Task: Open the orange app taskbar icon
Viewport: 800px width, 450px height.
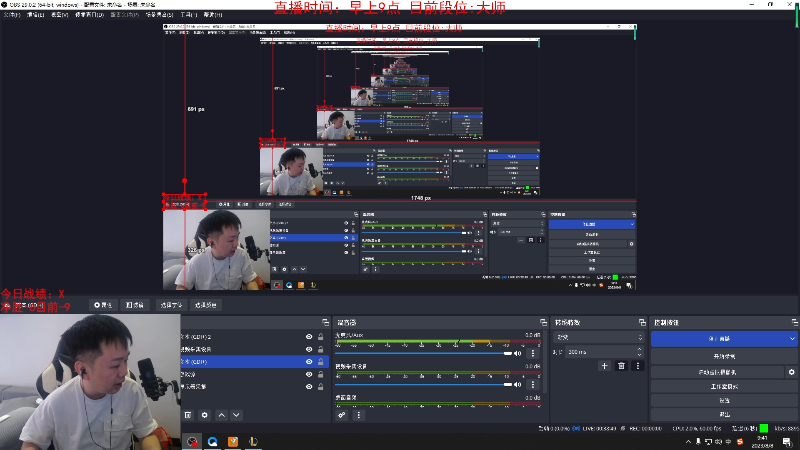Action: coord(233,441)
